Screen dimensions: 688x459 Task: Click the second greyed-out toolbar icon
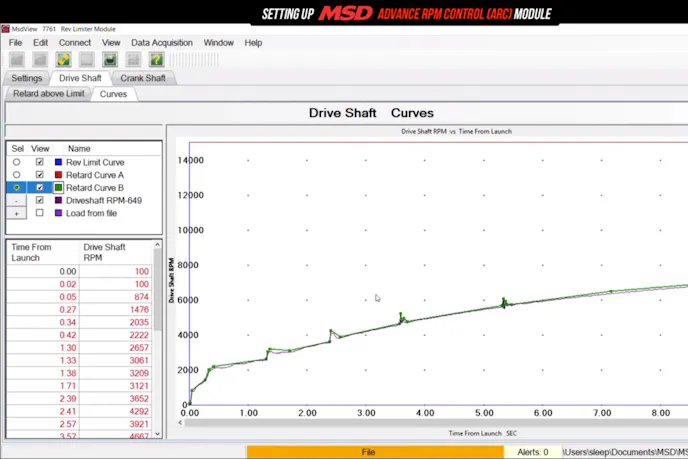pyautogui.click(x=39, y=60)
